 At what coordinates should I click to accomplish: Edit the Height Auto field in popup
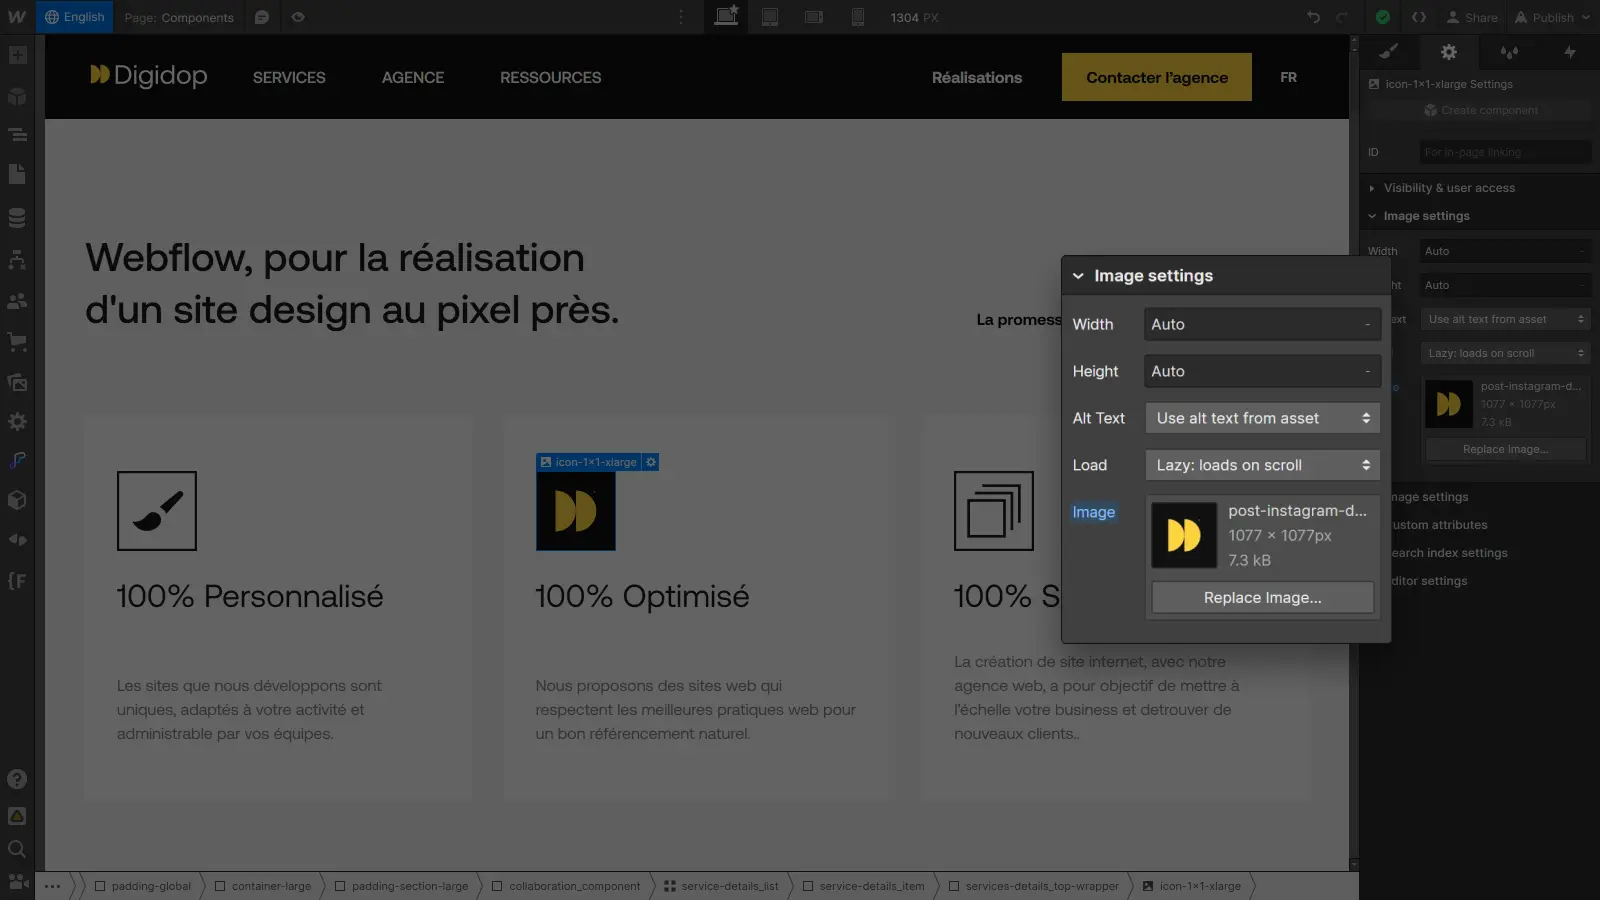tap(1262, 371)
